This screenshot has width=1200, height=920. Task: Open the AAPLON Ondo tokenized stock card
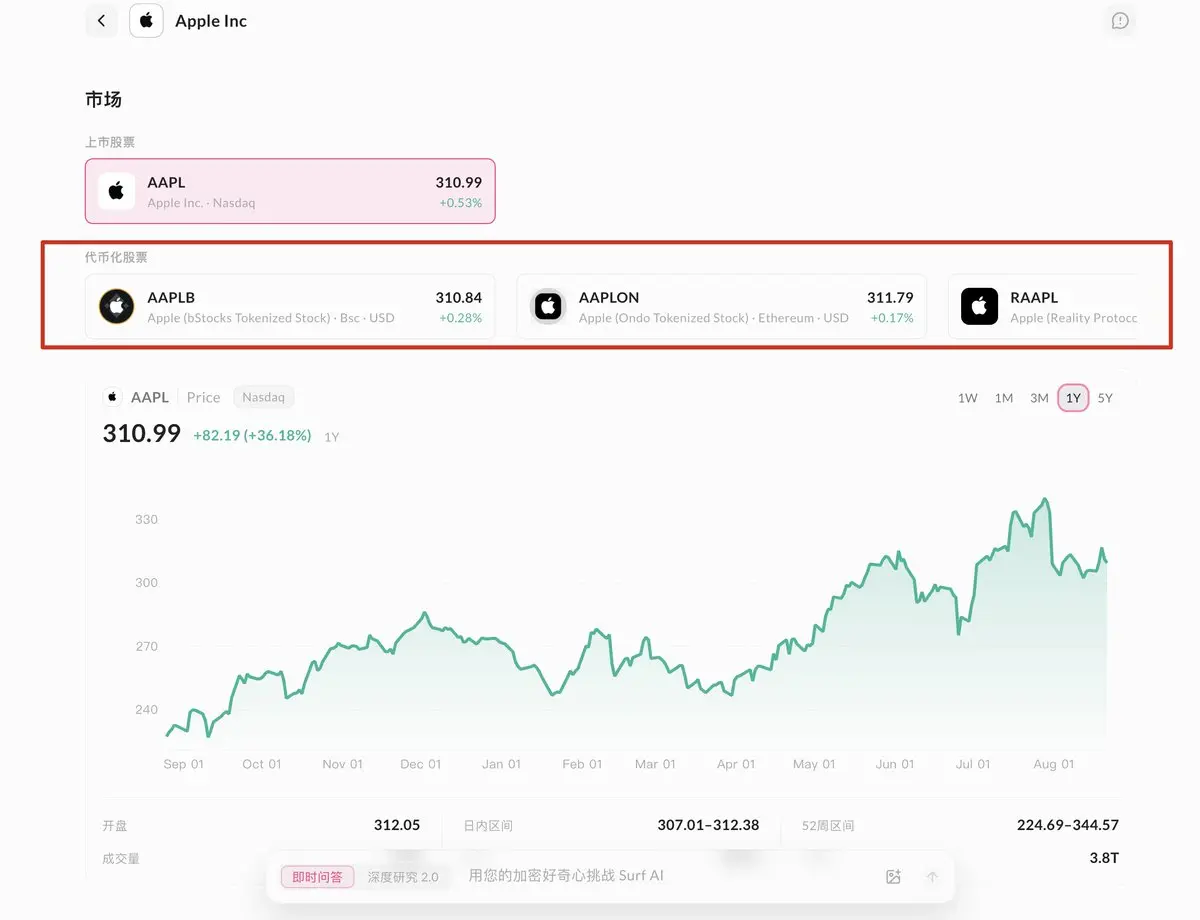721,307
